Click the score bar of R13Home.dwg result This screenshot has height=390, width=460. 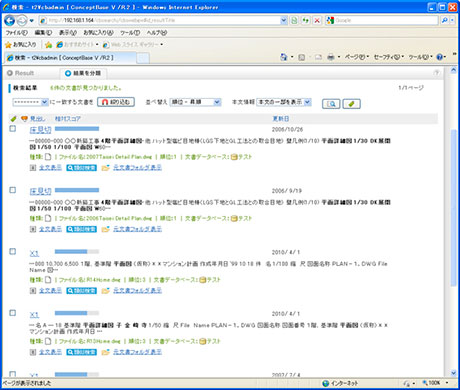click(x=77, y=313)
